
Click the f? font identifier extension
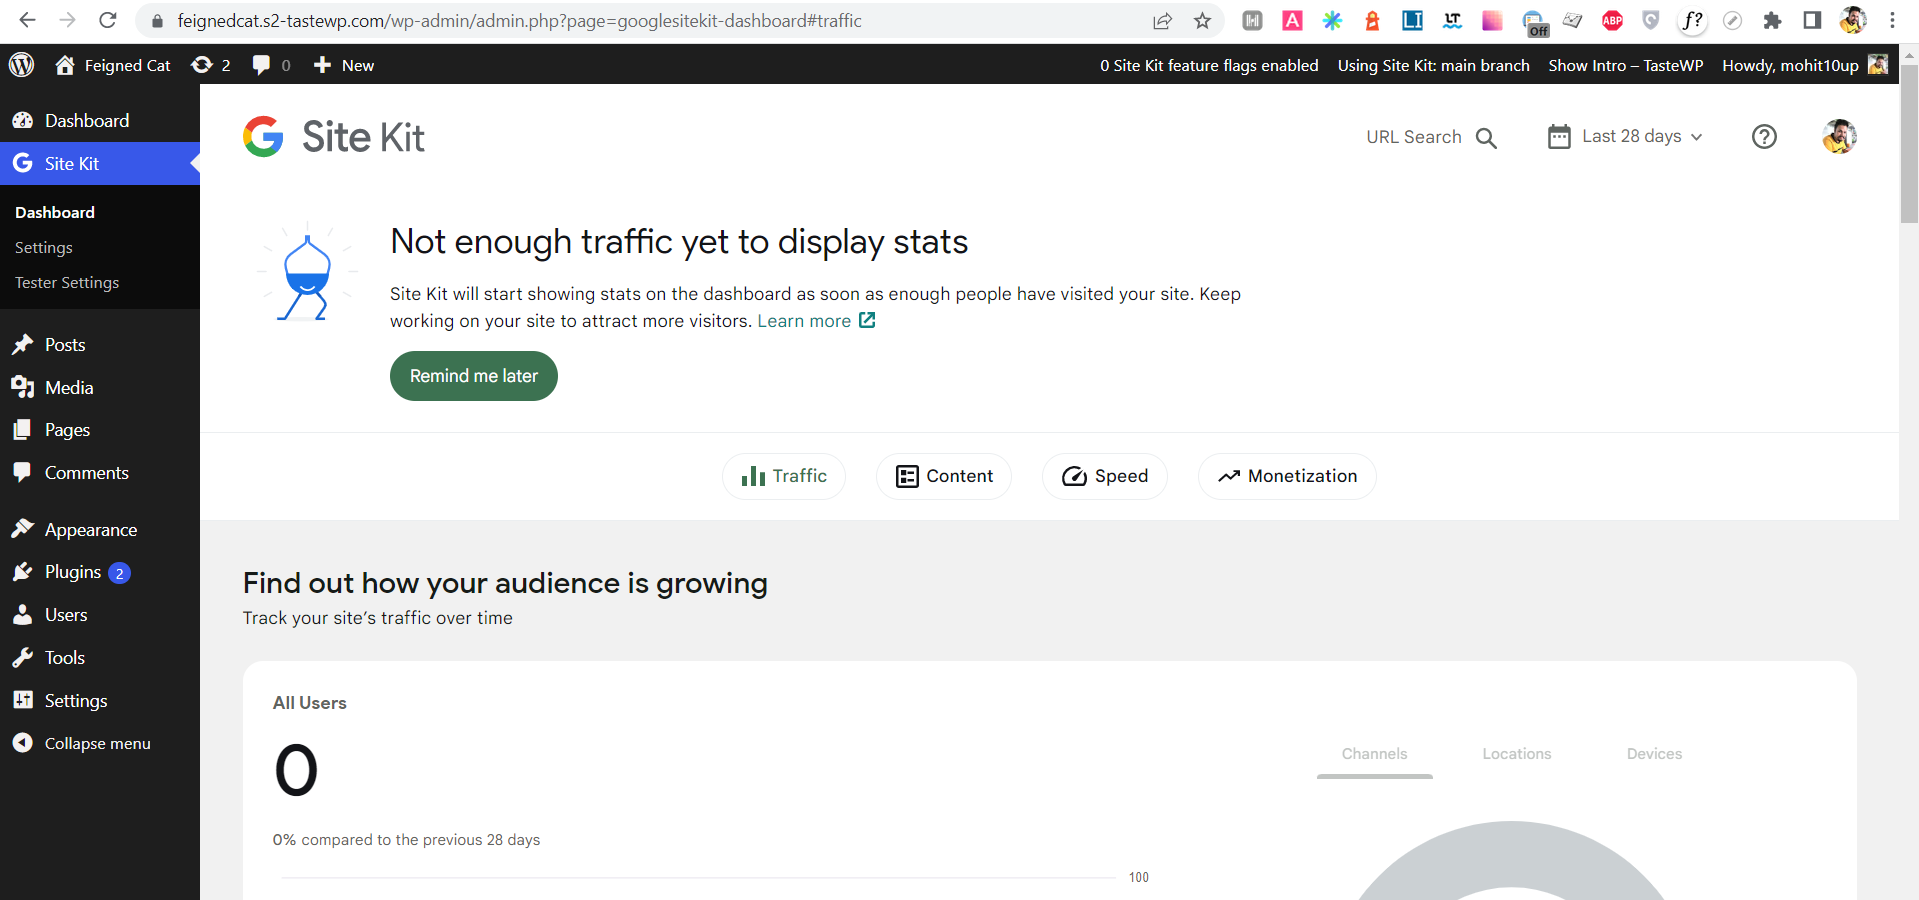point(1692,20)
